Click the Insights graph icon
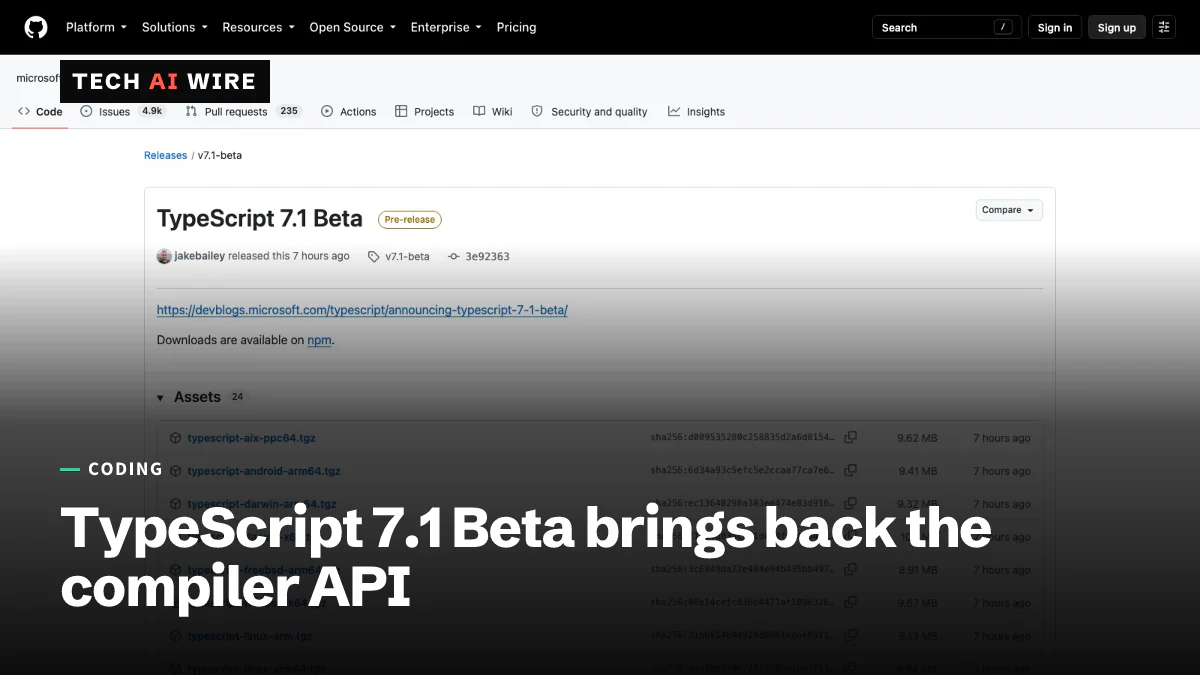The height and width of the screenshot is (675, 1200). (674, 111)
